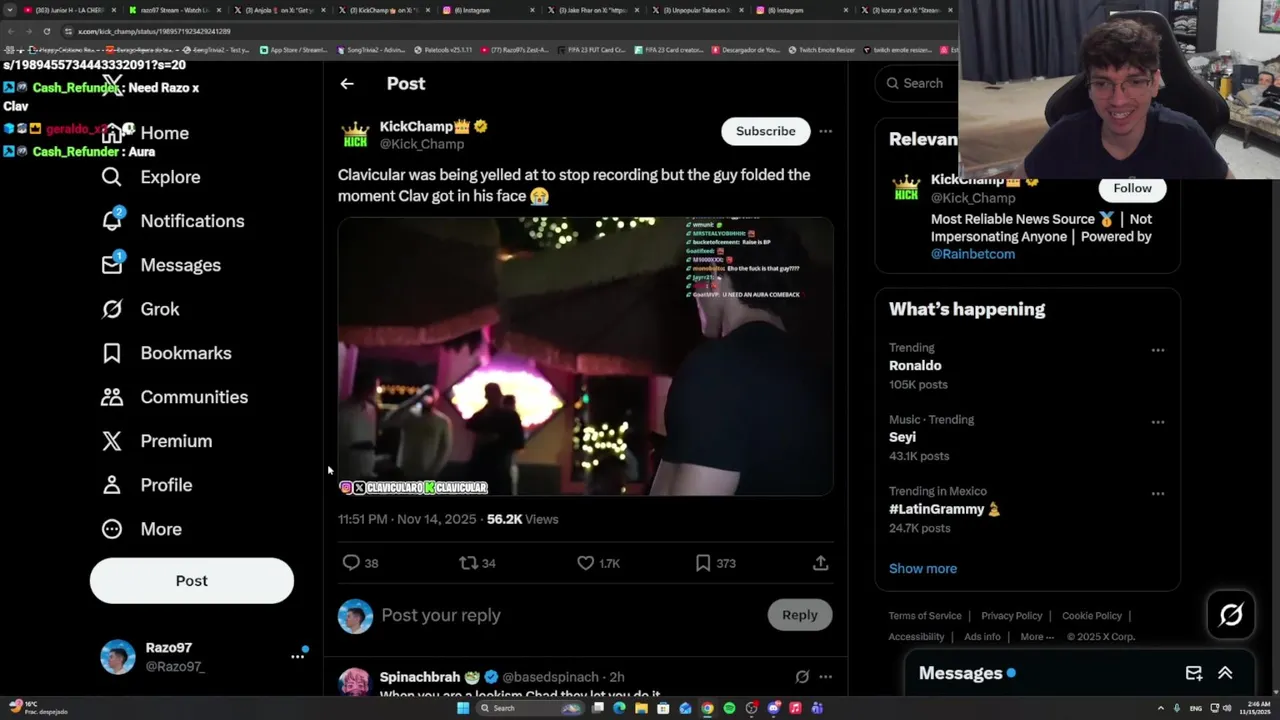The image size is (1280, 720).
Task: Open Grok from the sidebar
Action: [141, 309]
